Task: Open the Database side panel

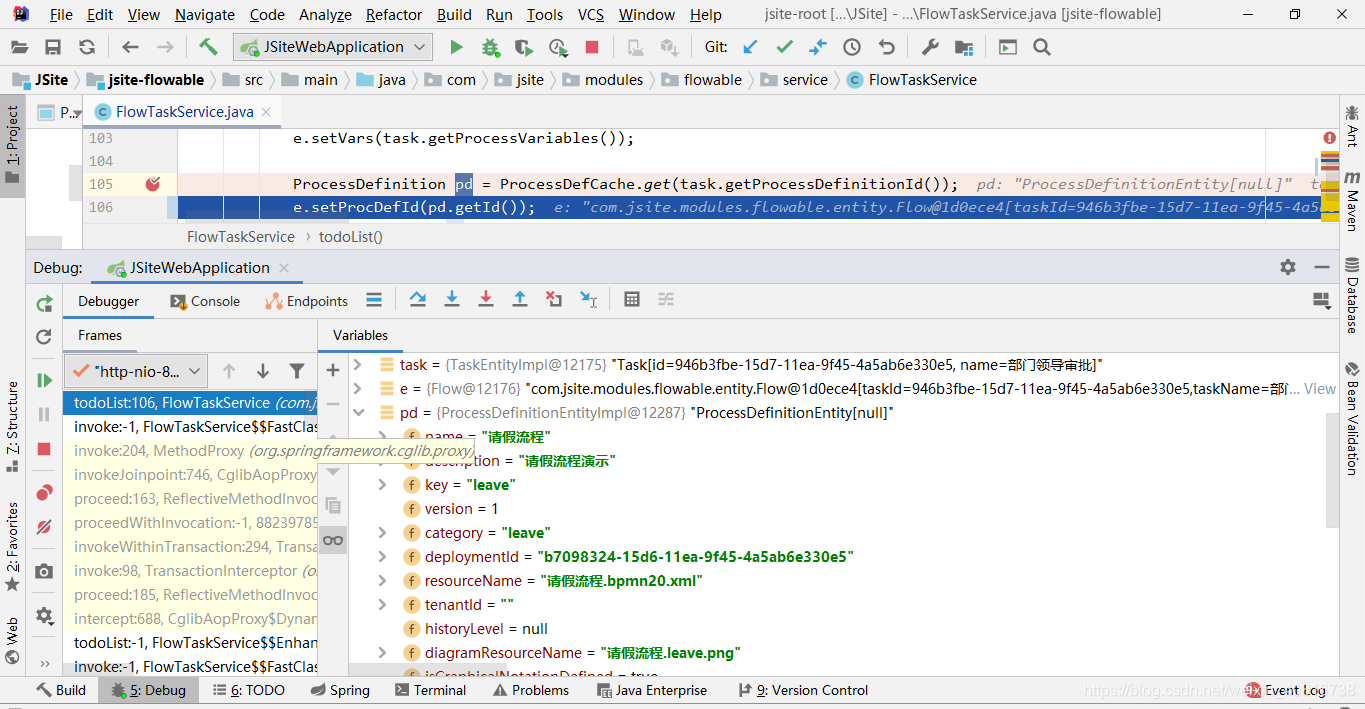Action: click(1352, 295)
